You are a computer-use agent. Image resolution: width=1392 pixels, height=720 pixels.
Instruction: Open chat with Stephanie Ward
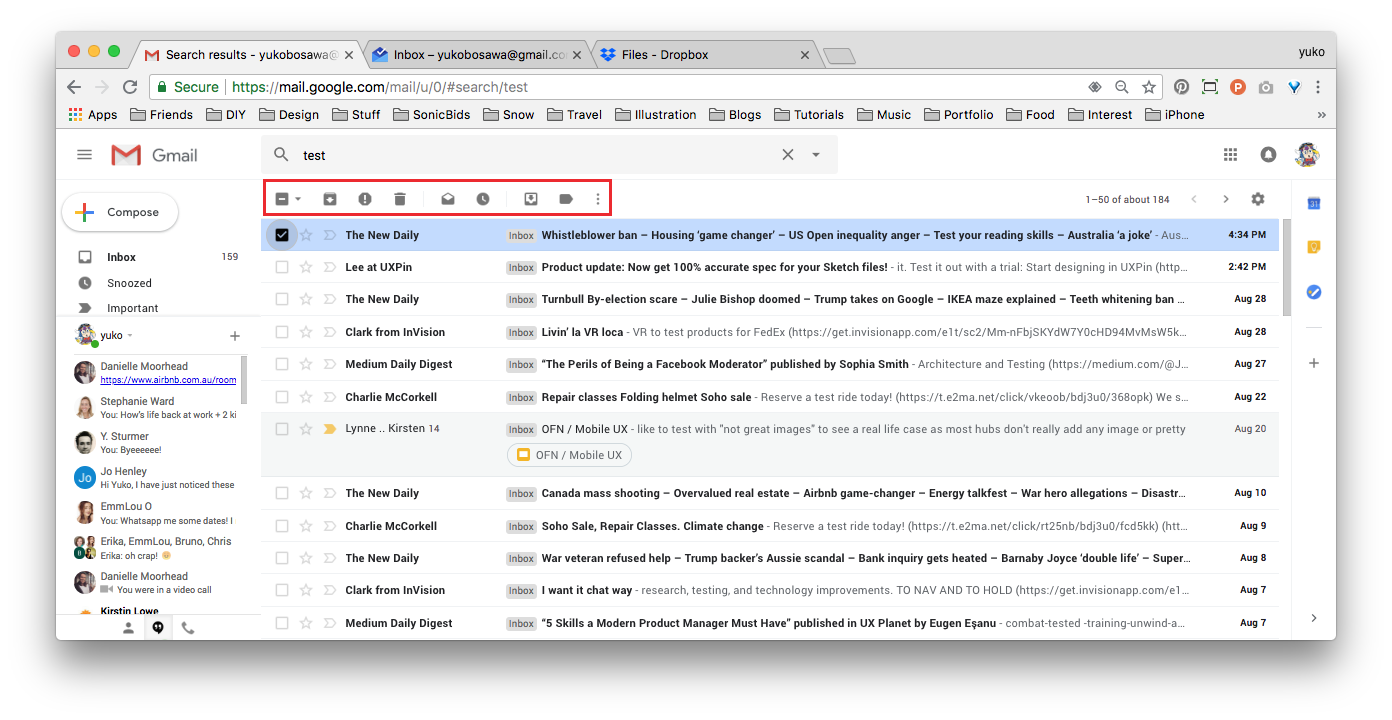click(155, 407)
